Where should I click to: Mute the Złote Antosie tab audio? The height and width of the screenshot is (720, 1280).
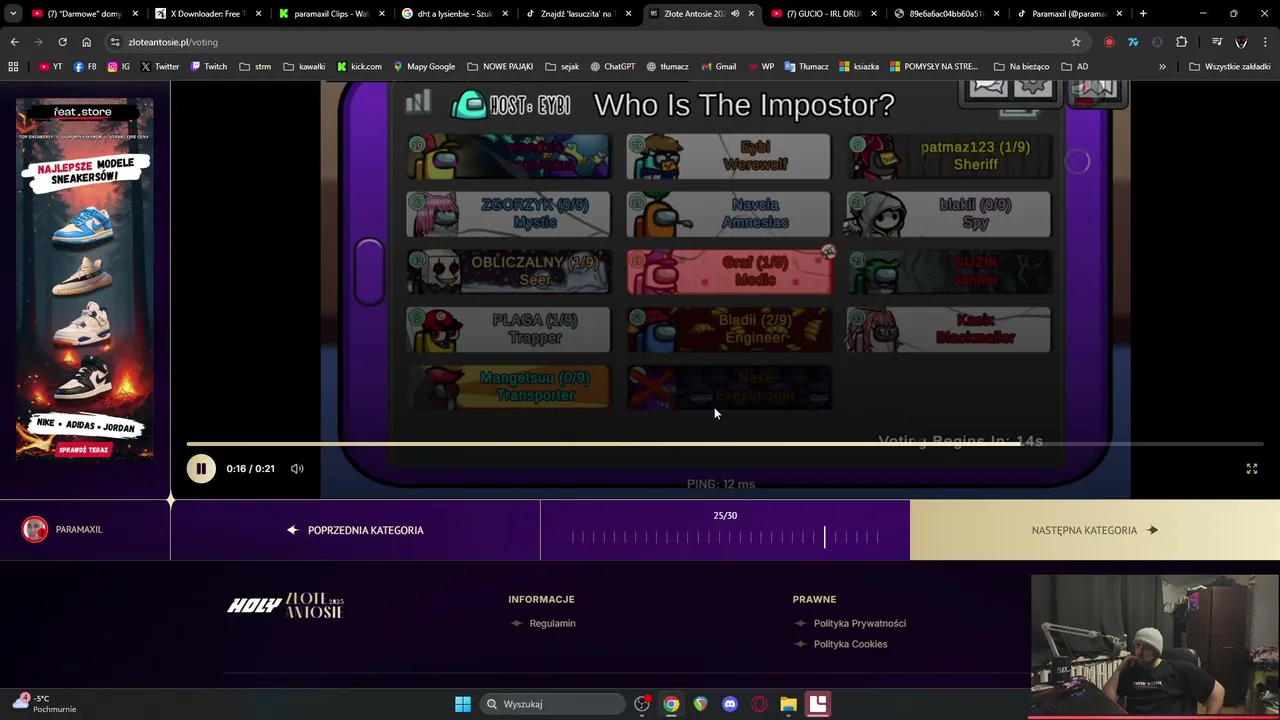click(x=735, y=14)
